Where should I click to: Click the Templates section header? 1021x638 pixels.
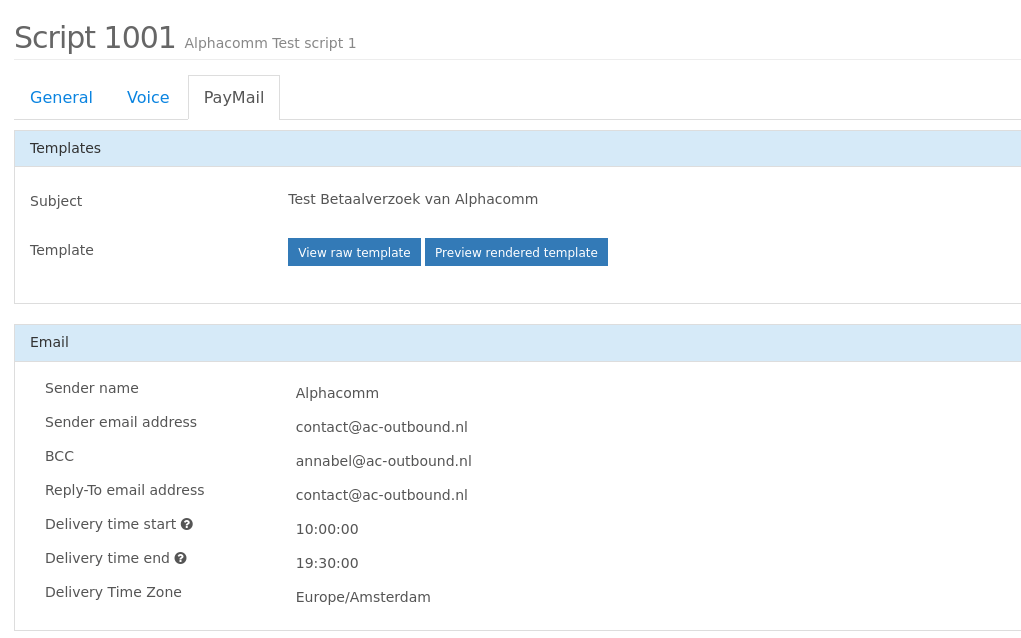(x=65, y=148)
